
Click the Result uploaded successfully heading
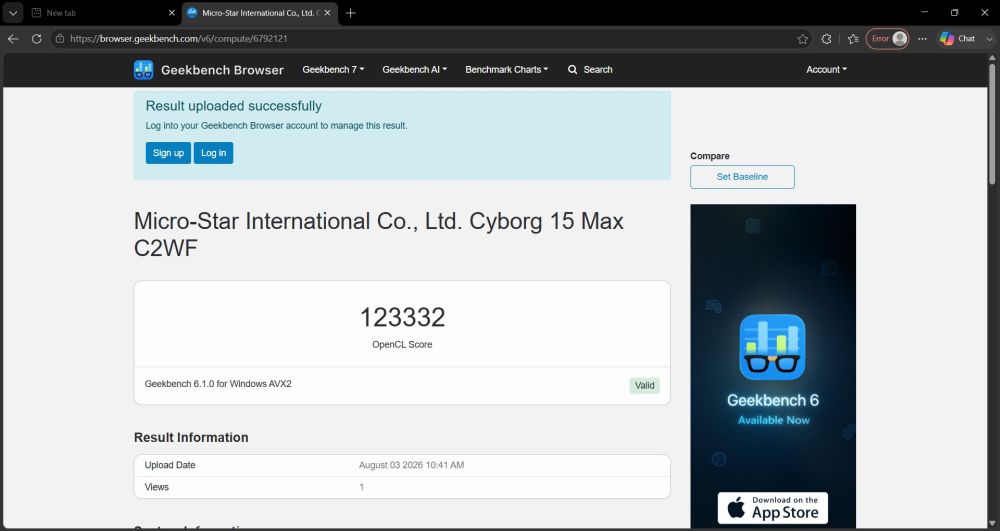pos(233,106)
